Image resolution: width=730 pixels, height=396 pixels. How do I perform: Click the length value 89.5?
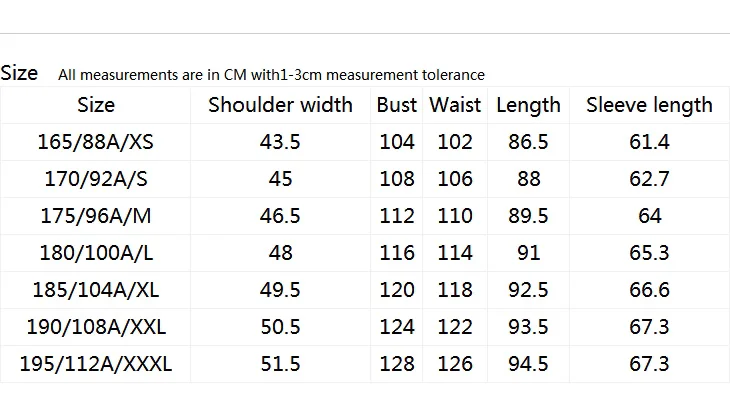click(528, 216)
